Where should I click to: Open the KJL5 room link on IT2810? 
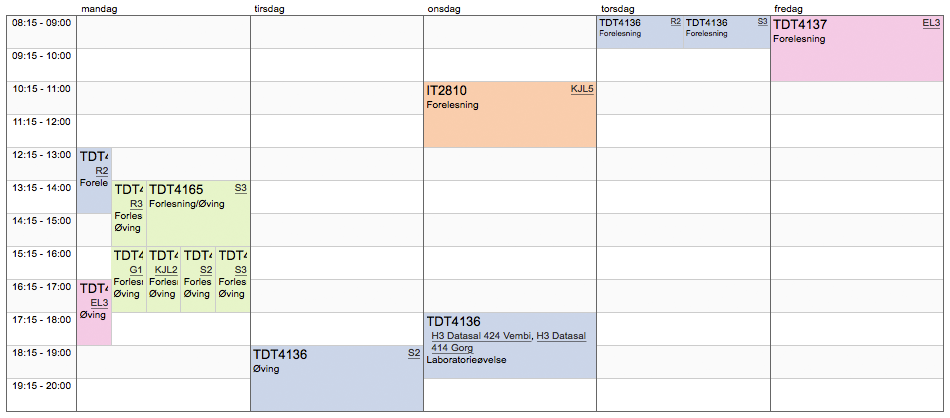pyautogui.click(x=582, y=89)
